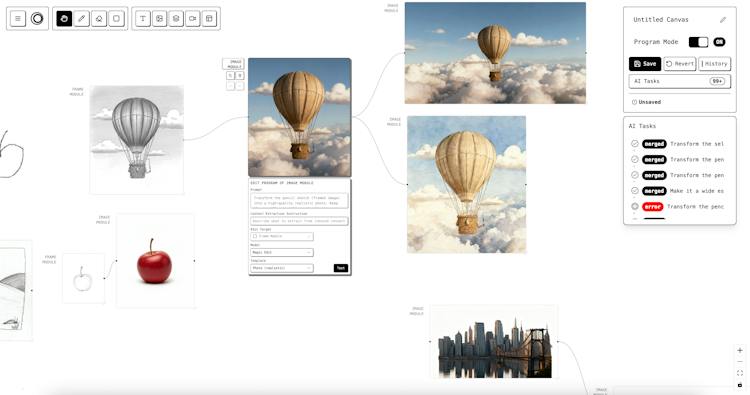Select the grayscale balloon sketch frame
750x395 pixels.
point(137,140)
